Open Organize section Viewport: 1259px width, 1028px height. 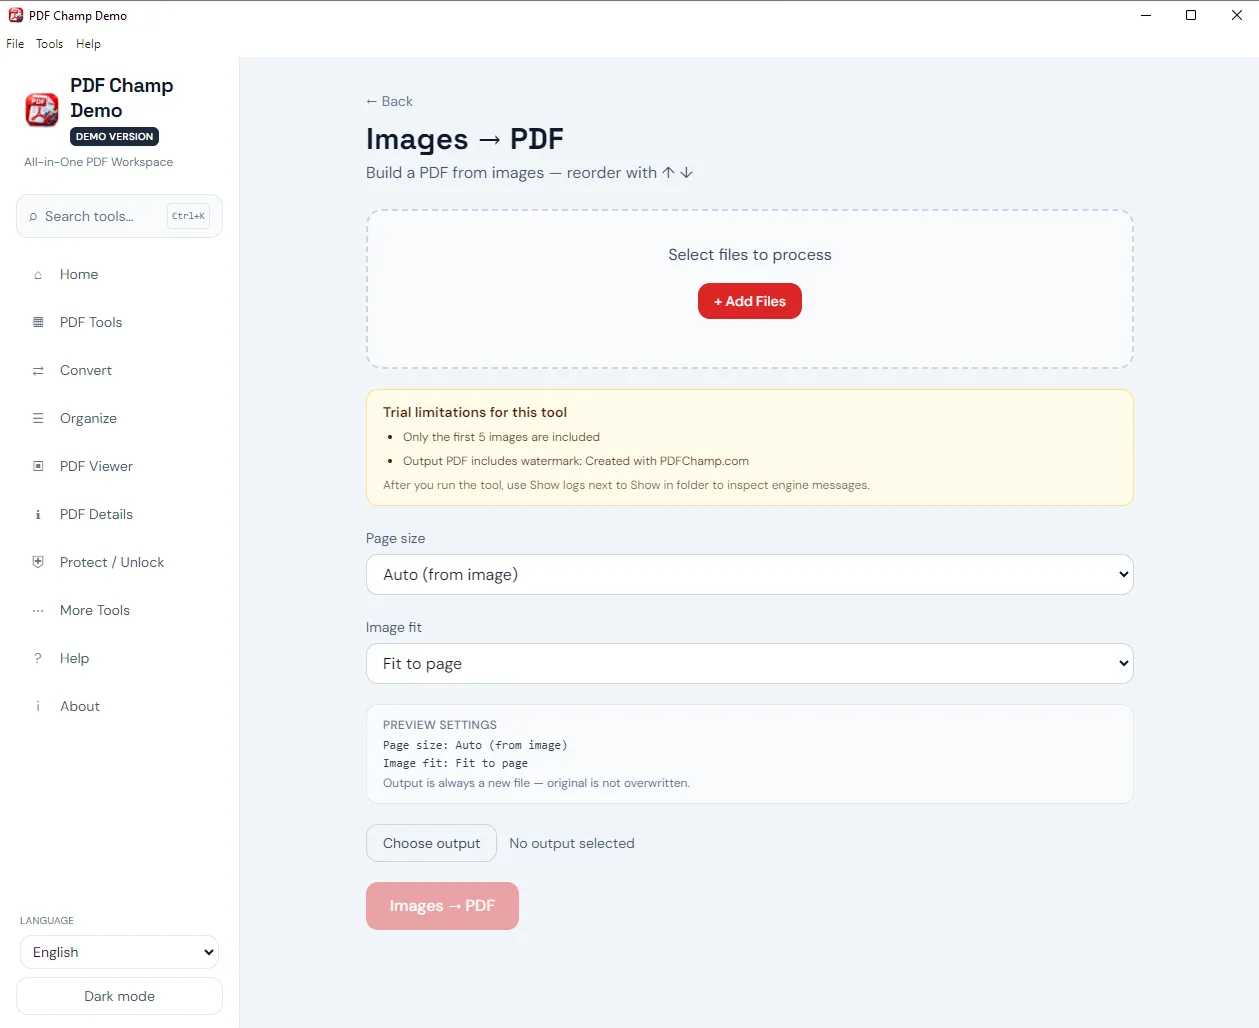pyautogui.click(x=119, y=418)
